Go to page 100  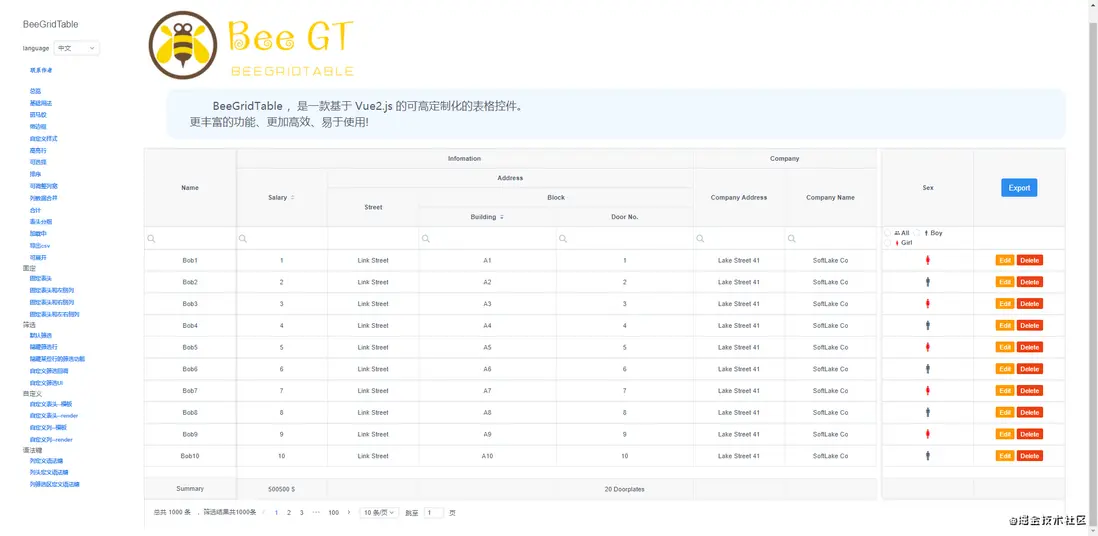click(x=333, y=513)
